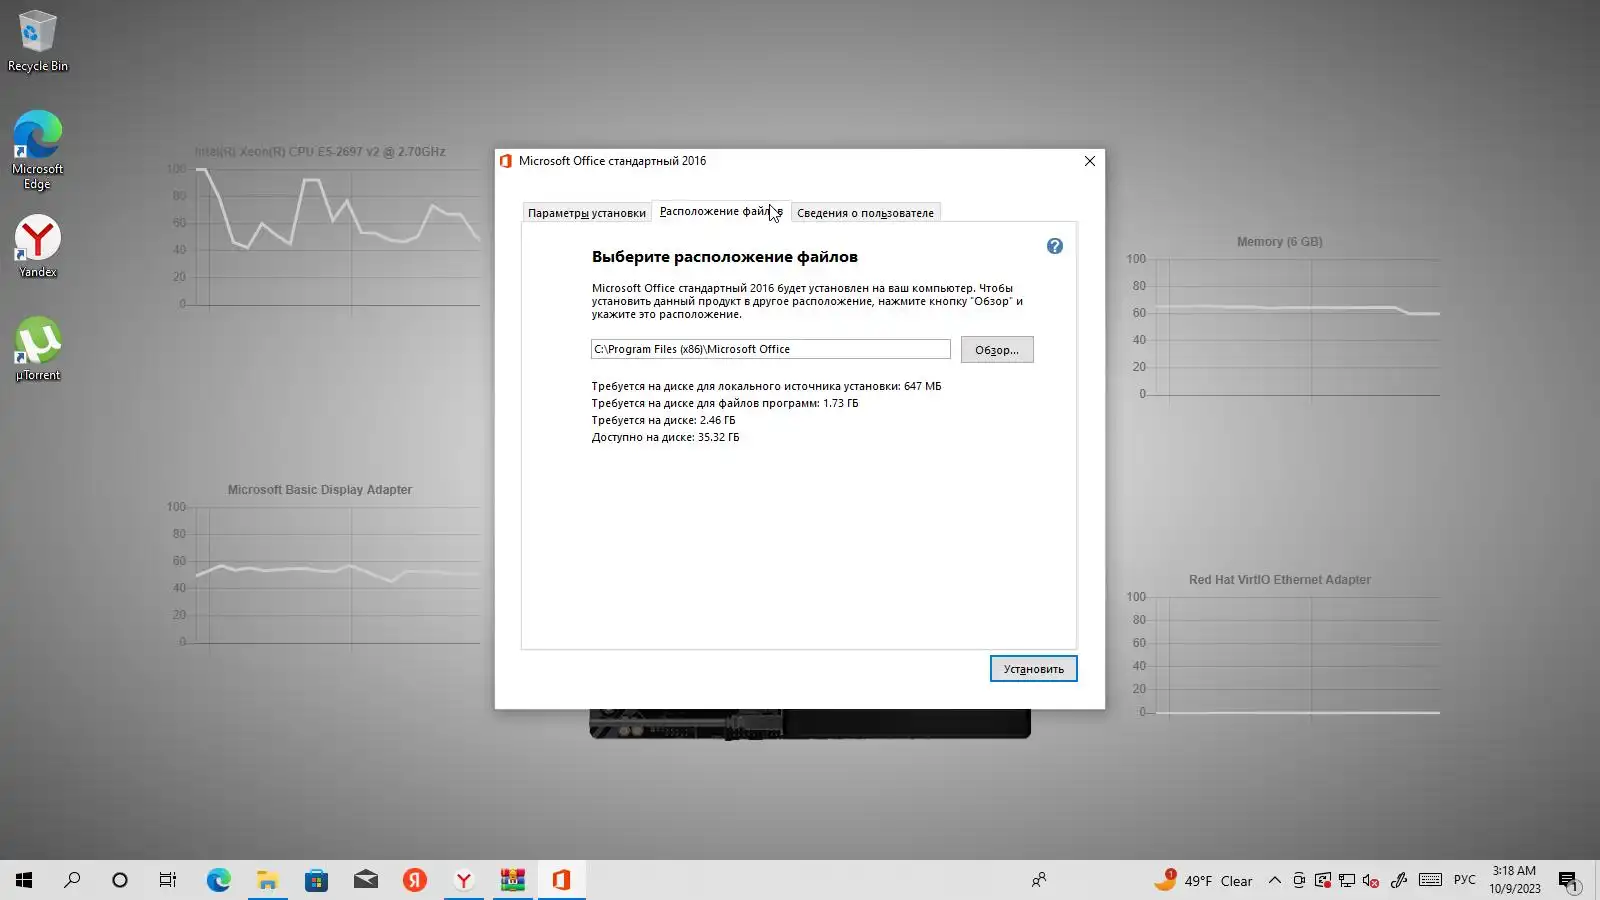Click the Обзор... browse button
Viewport: 1600px width, 900px height.
point(997,350)
